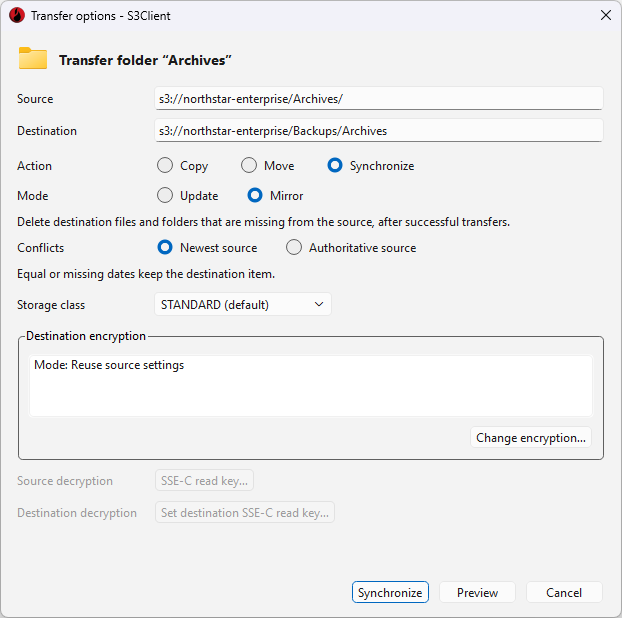Start transfer with bottom Synchronize button
Image resolution: width=622 pixels, height=618 pixels.
(390, 592)
